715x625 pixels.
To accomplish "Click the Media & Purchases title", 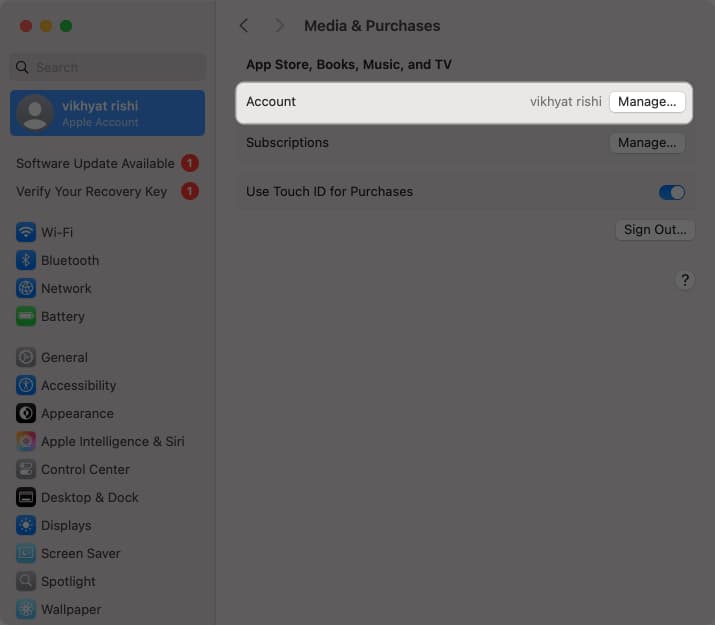I will click(372, 26).
